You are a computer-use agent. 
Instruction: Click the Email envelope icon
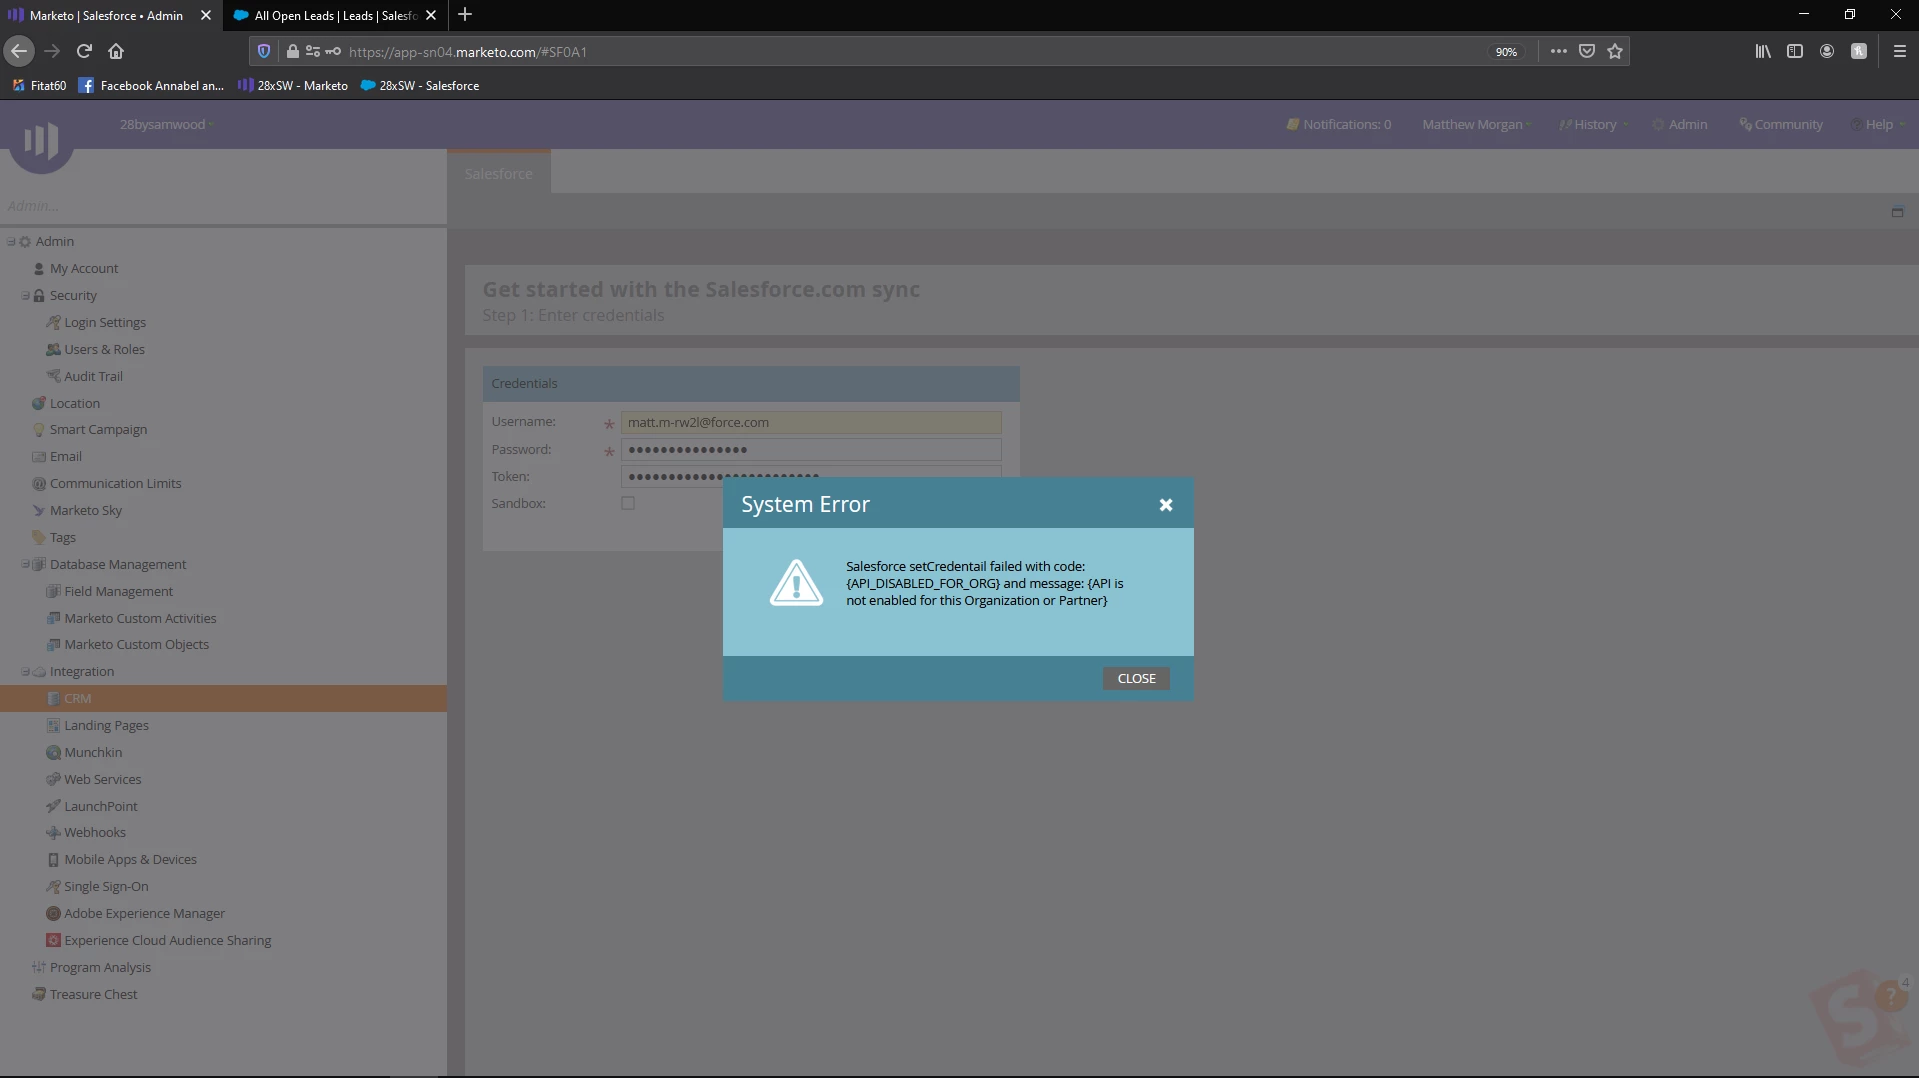[x=39, y=456]
